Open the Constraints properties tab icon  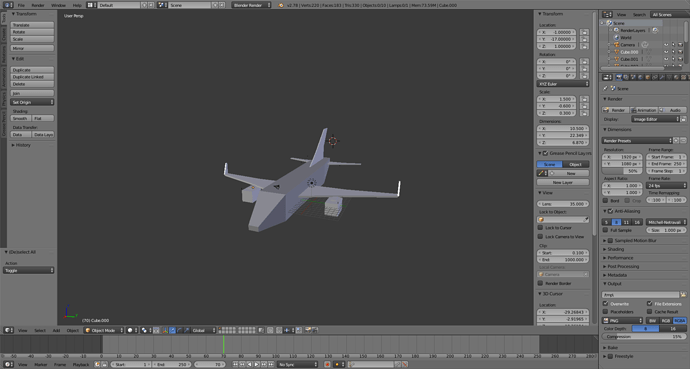(655, 77)
